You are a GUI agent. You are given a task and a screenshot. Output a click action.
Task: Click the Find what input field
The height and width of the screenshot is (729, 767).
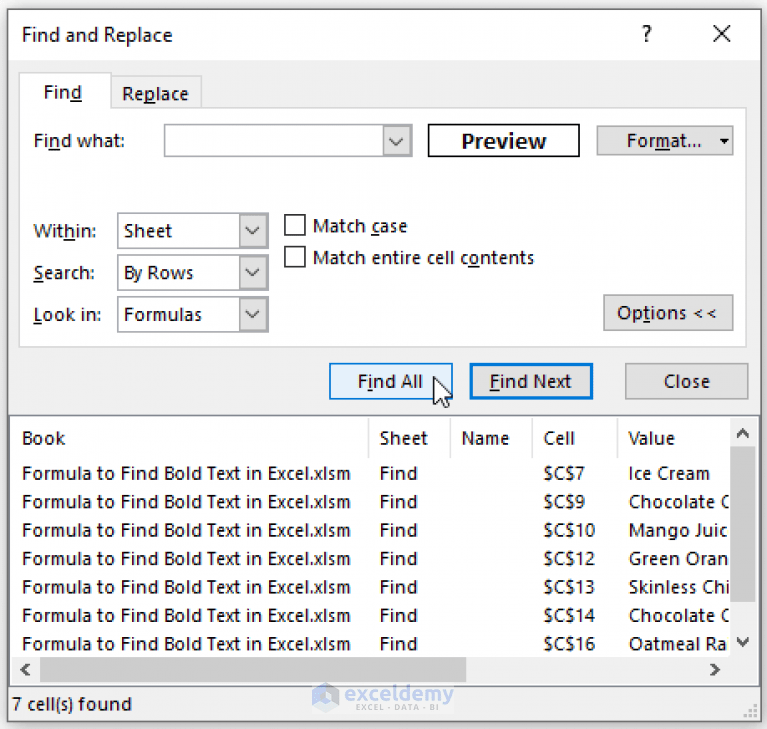tap(274, 141)
